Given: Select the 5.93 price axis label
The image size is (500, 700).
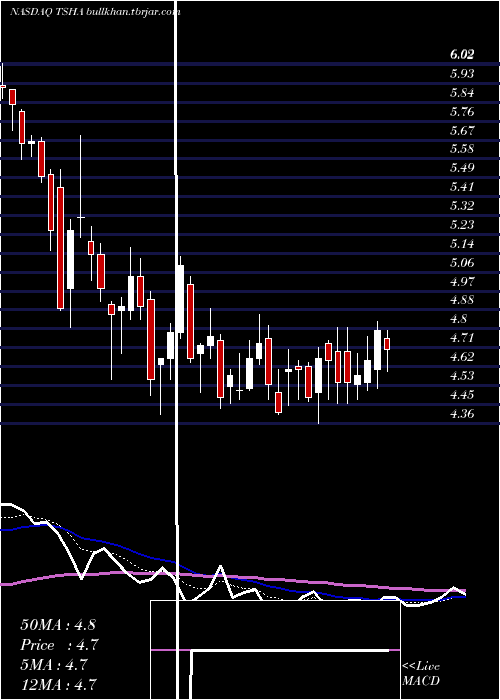Looking at the screenshot, I should (x=462, y=74).
